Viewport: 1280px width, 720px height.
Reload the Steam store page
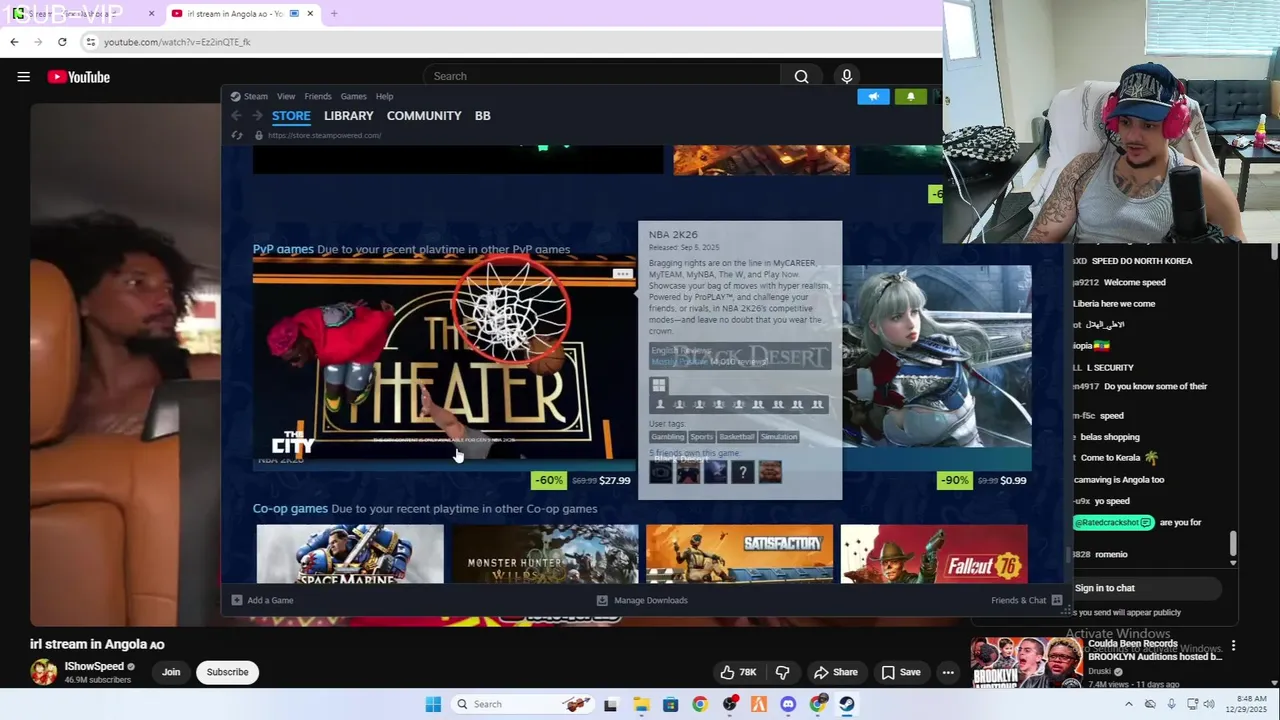[238, 135]
